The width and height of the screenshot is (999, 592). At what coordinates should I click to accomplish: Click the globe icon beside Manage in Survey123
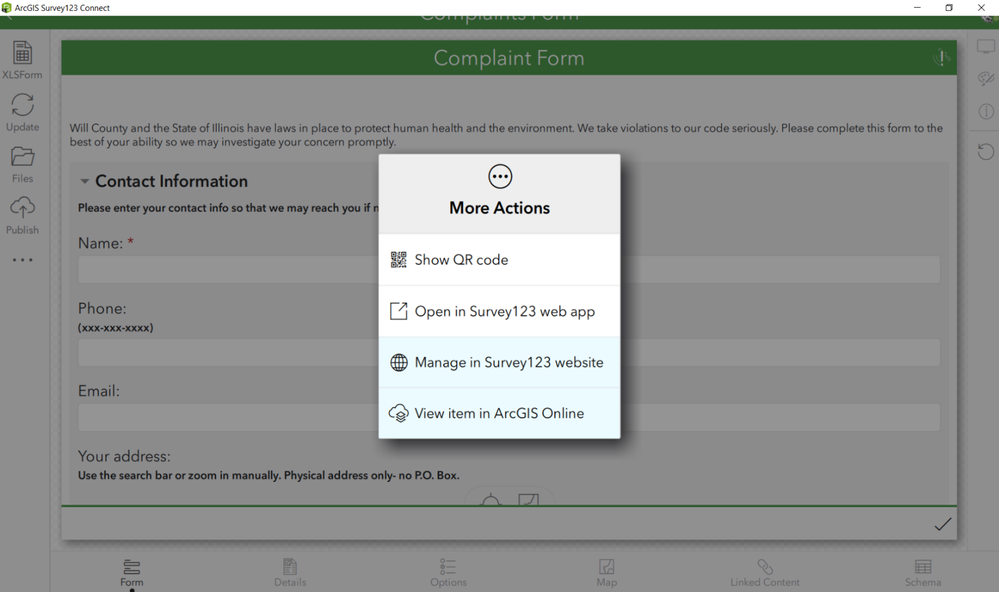[399, 362]
